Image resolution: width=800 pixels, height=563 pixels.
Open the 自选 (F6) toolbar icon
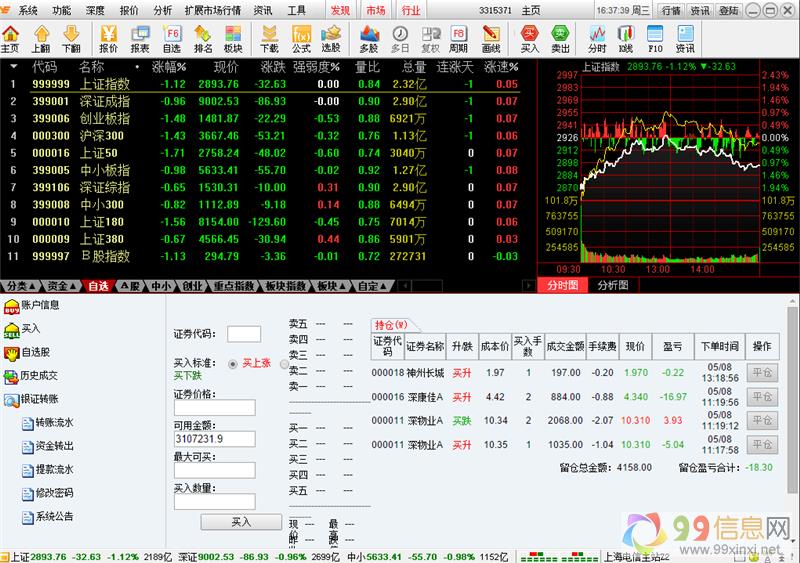(x=171, y=38)
